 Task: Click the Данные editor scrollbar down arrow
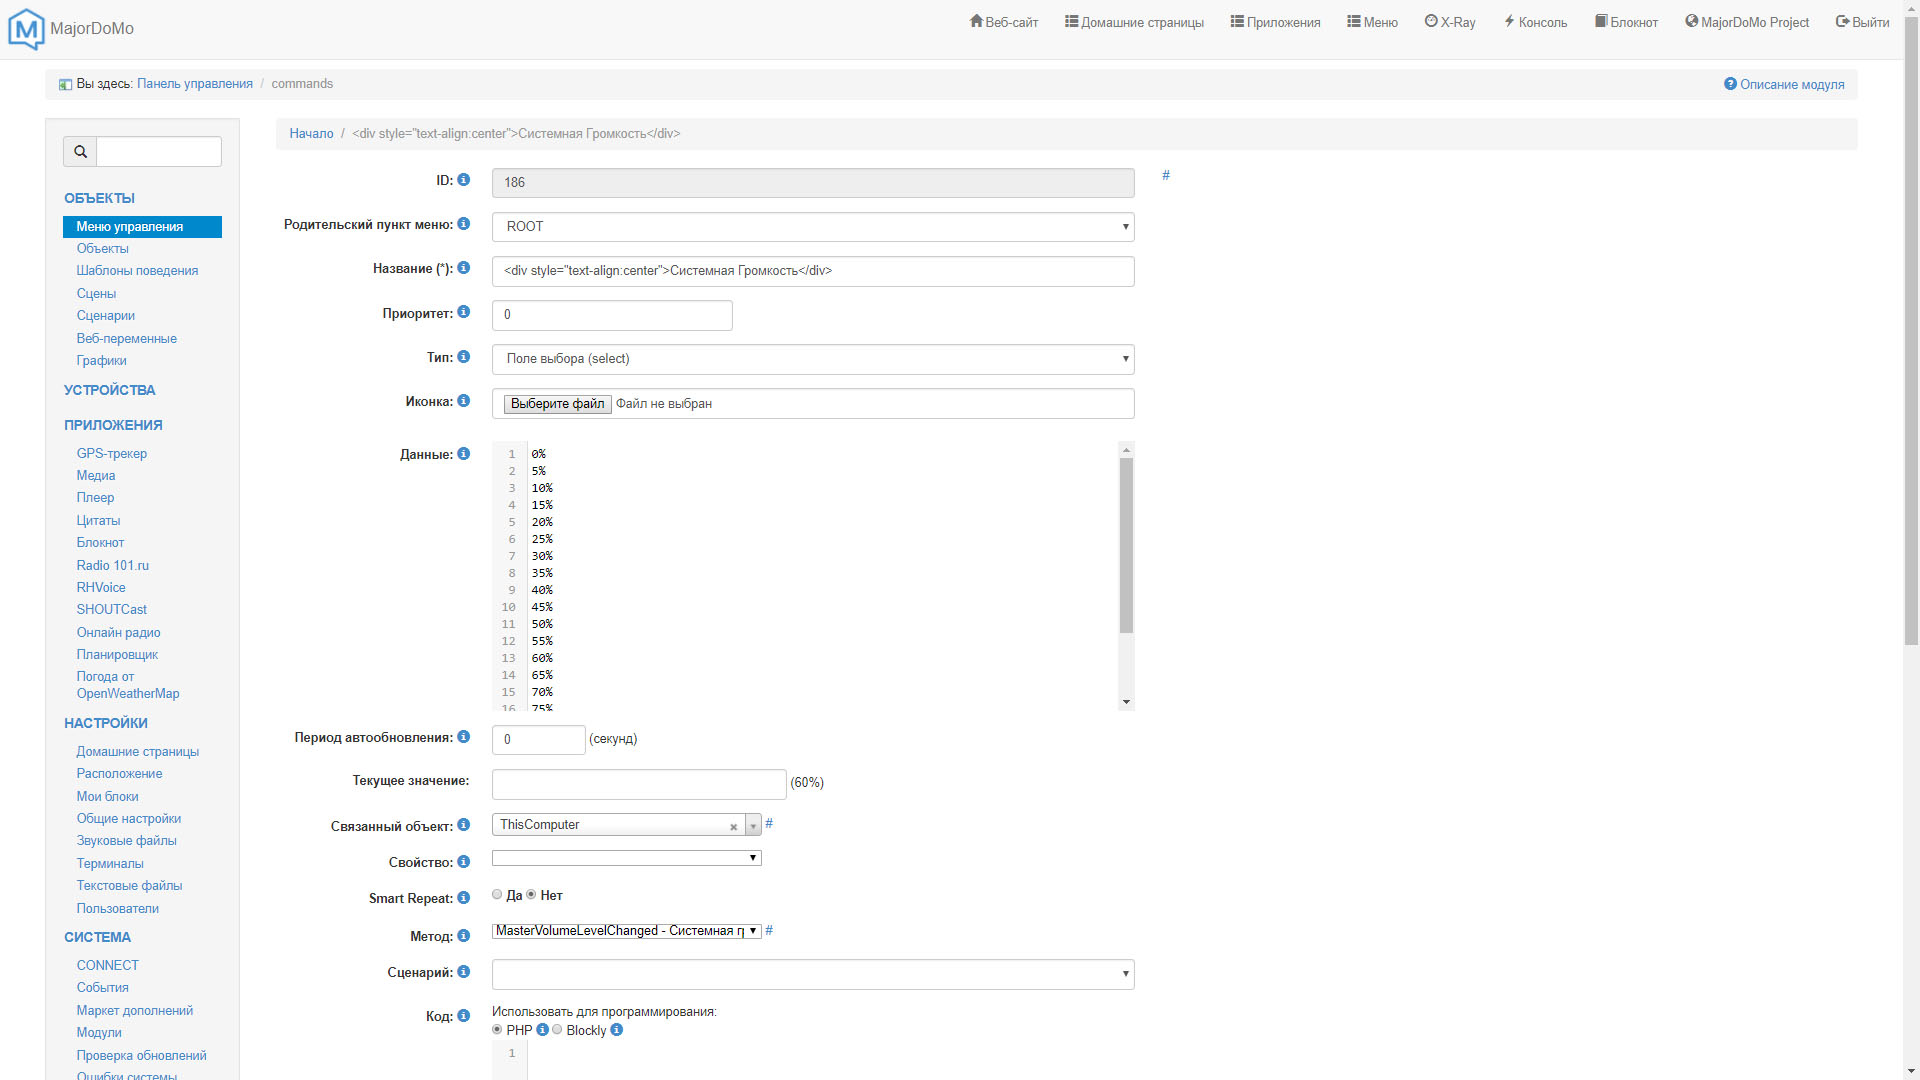(1126, 702)
